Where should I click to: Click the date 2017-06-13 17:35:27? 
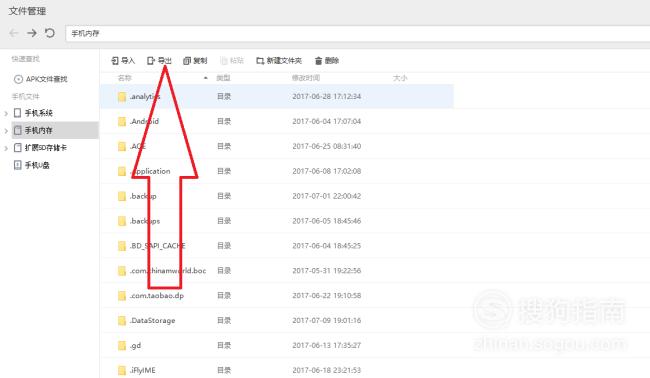click(x=327, y=345)
